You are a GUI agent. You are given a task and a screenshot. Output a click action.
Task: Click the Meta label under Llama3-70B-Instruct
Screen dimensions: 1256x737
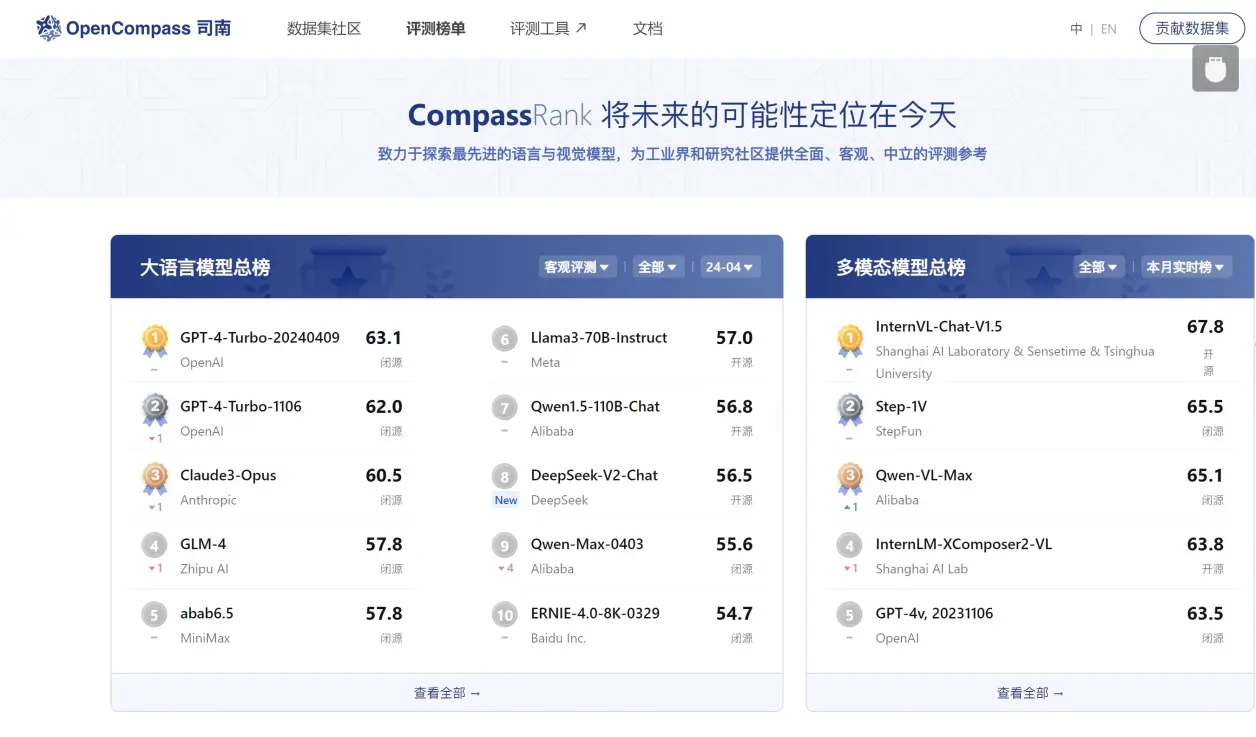pos(546,362)
